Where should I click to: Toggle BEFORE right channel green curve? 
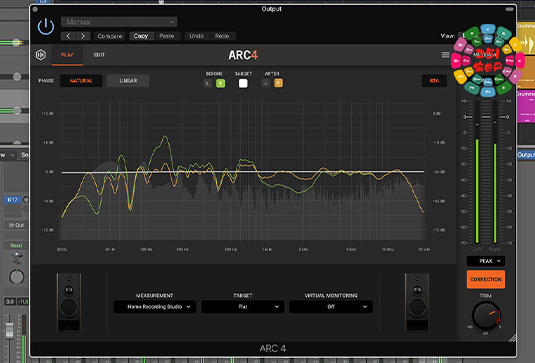(x=220, y=83)
